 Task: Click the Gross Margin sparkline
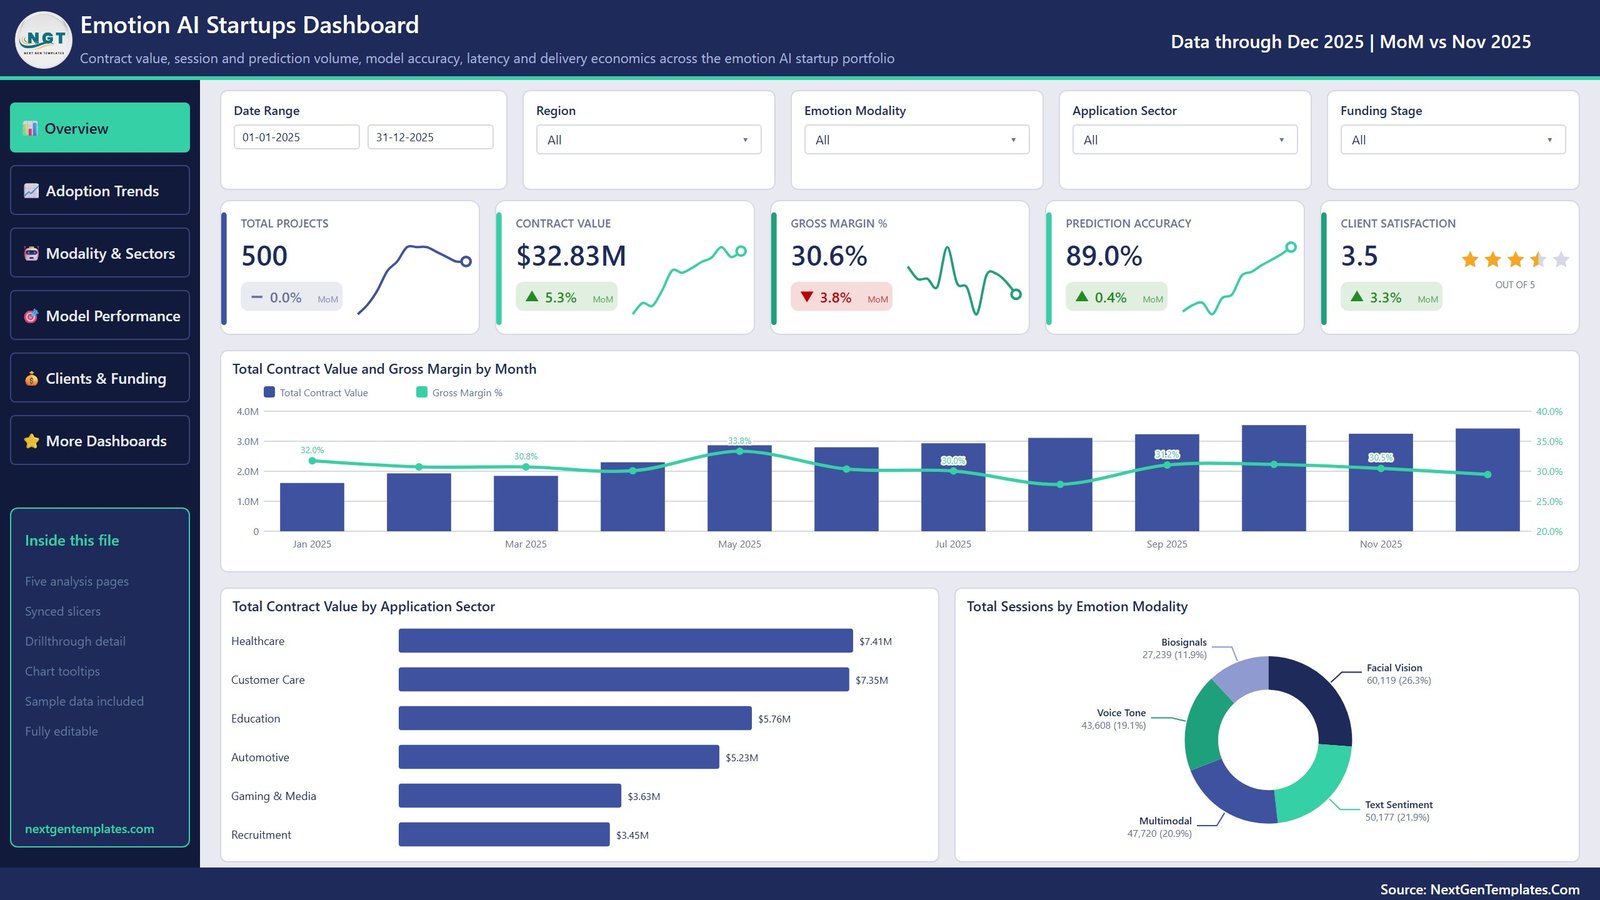[x=964, y=281]
